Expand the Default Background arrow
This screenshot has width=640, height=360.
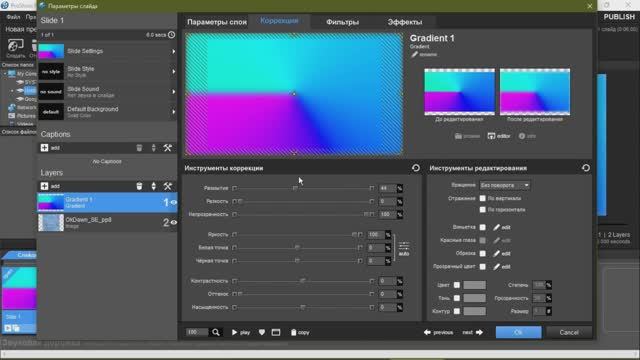(x=173, y=111)
